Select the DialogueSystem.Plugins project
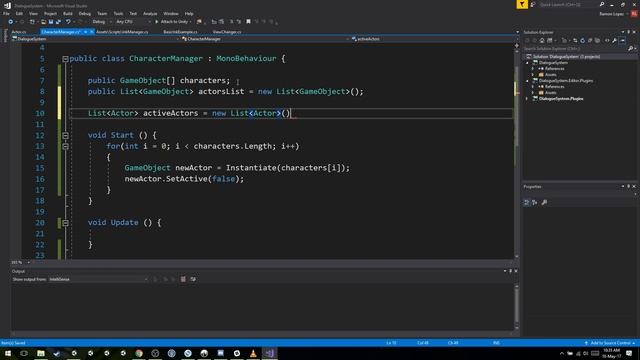 click(x=561, y=99)
